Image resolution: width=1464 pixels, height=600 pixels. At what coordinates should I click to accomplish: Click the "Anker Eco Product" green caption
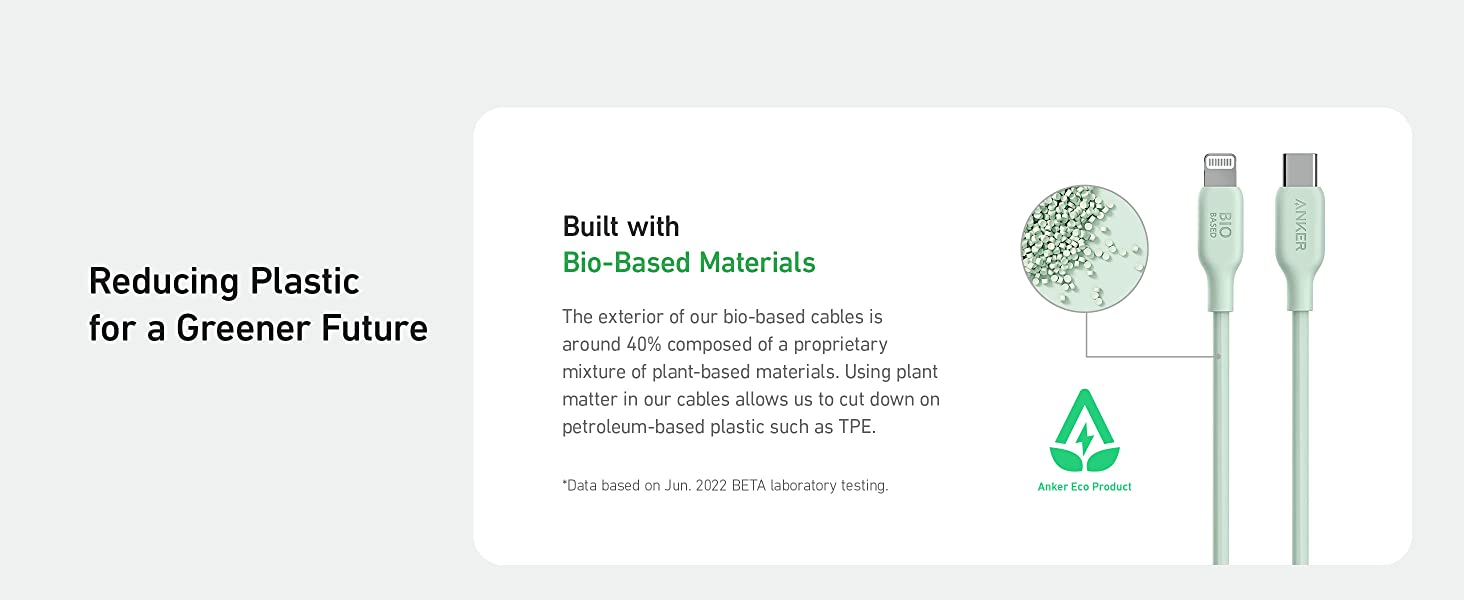click(x=1084, y=487)
